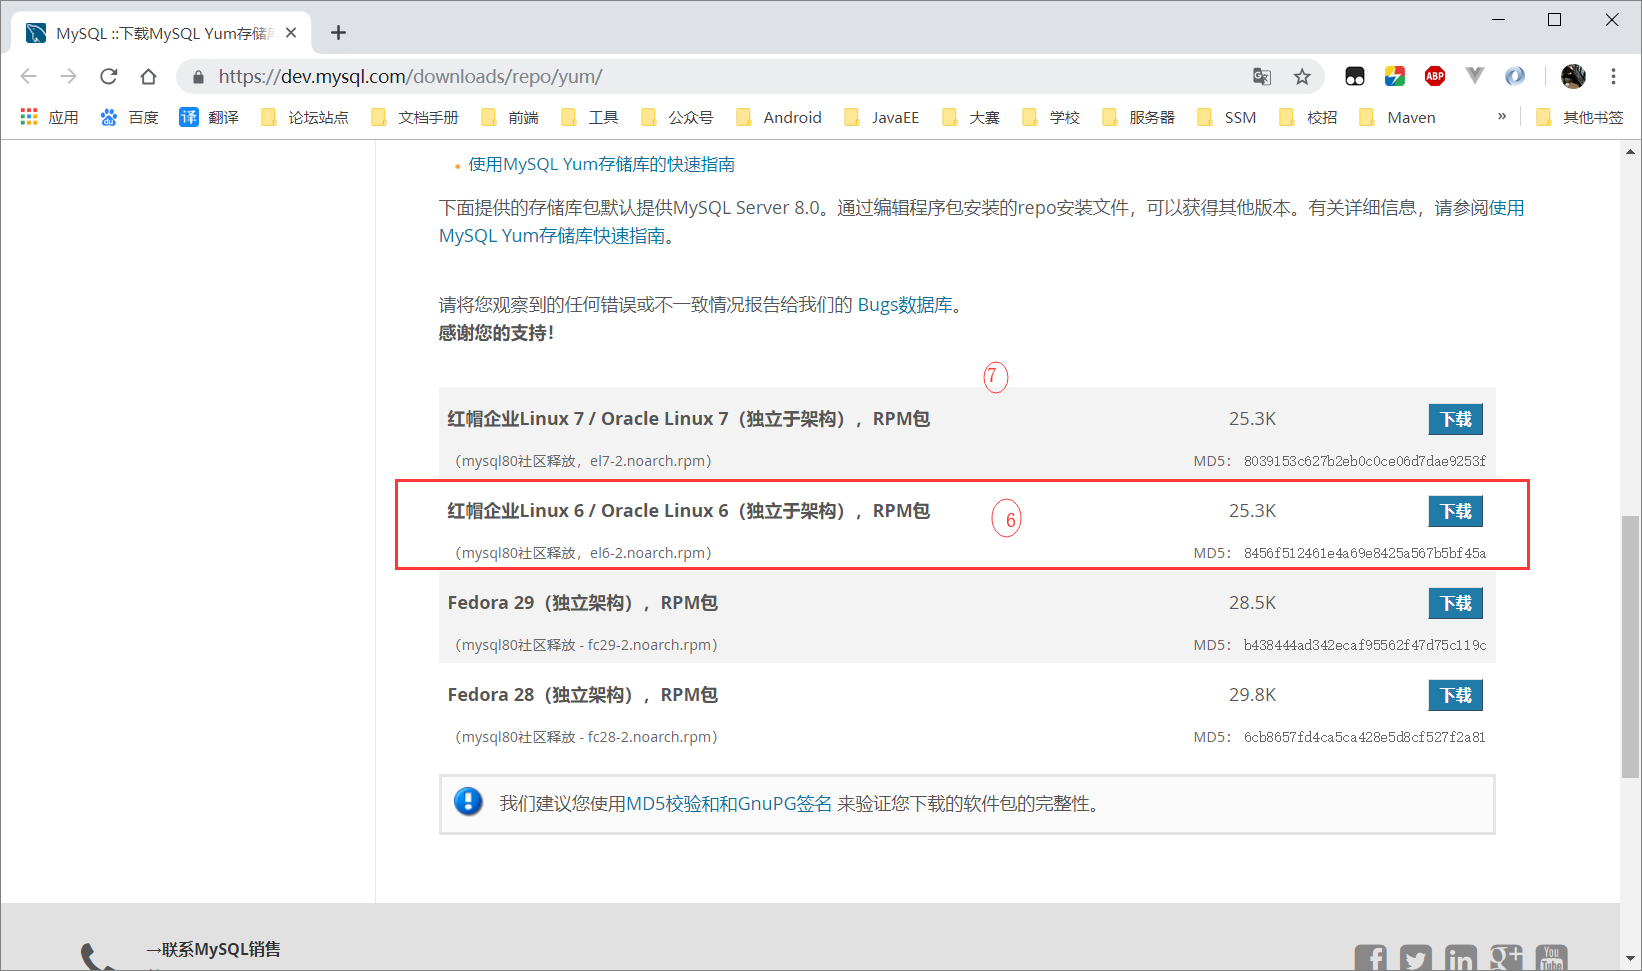This screenshot has height=971, width=1642.
Task: Select the 28.5K file size value
Action: [x=1252, y=603]
